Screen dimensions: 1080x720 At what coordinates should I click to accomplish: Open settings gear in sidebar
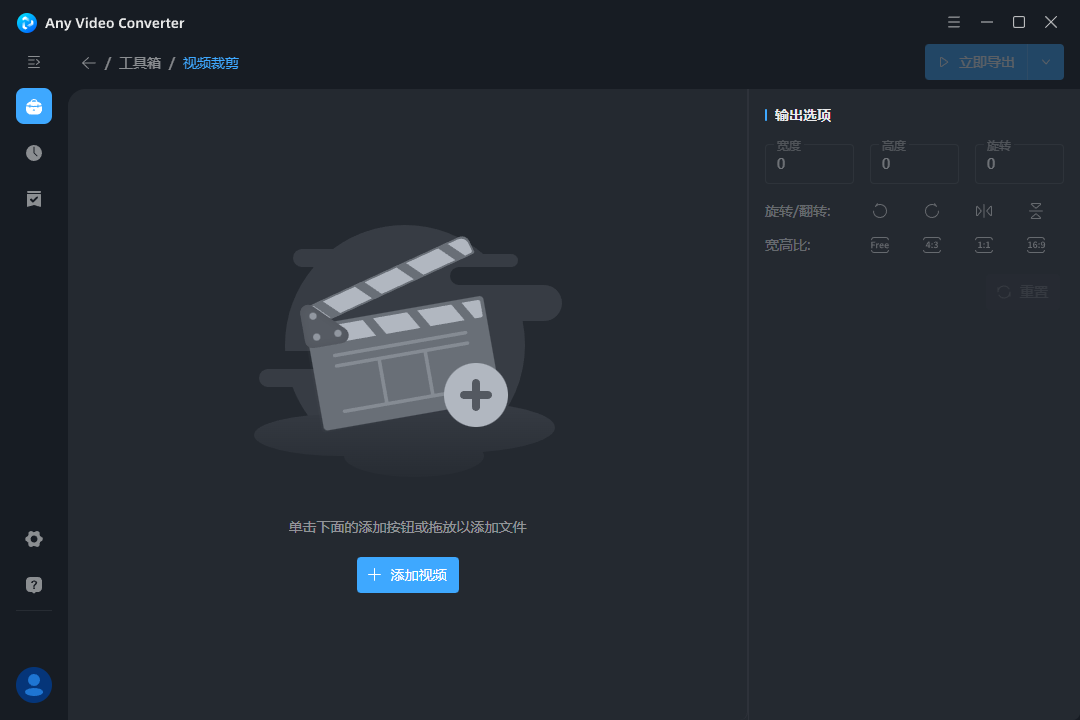[34, 539]
